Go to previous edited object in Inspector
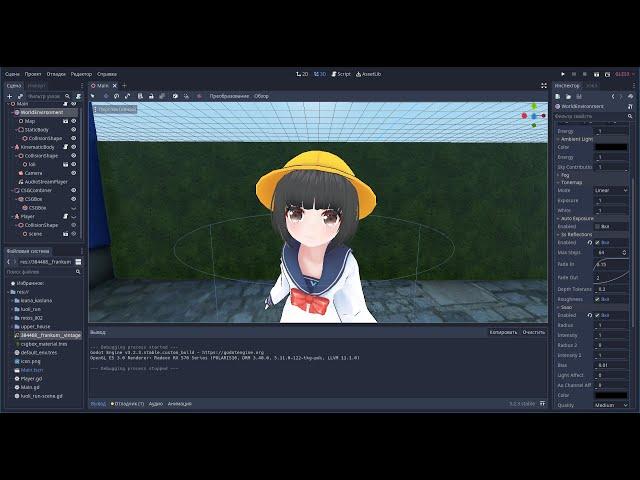The height and width of the screenshot is (480, 640). pos(613,97)
